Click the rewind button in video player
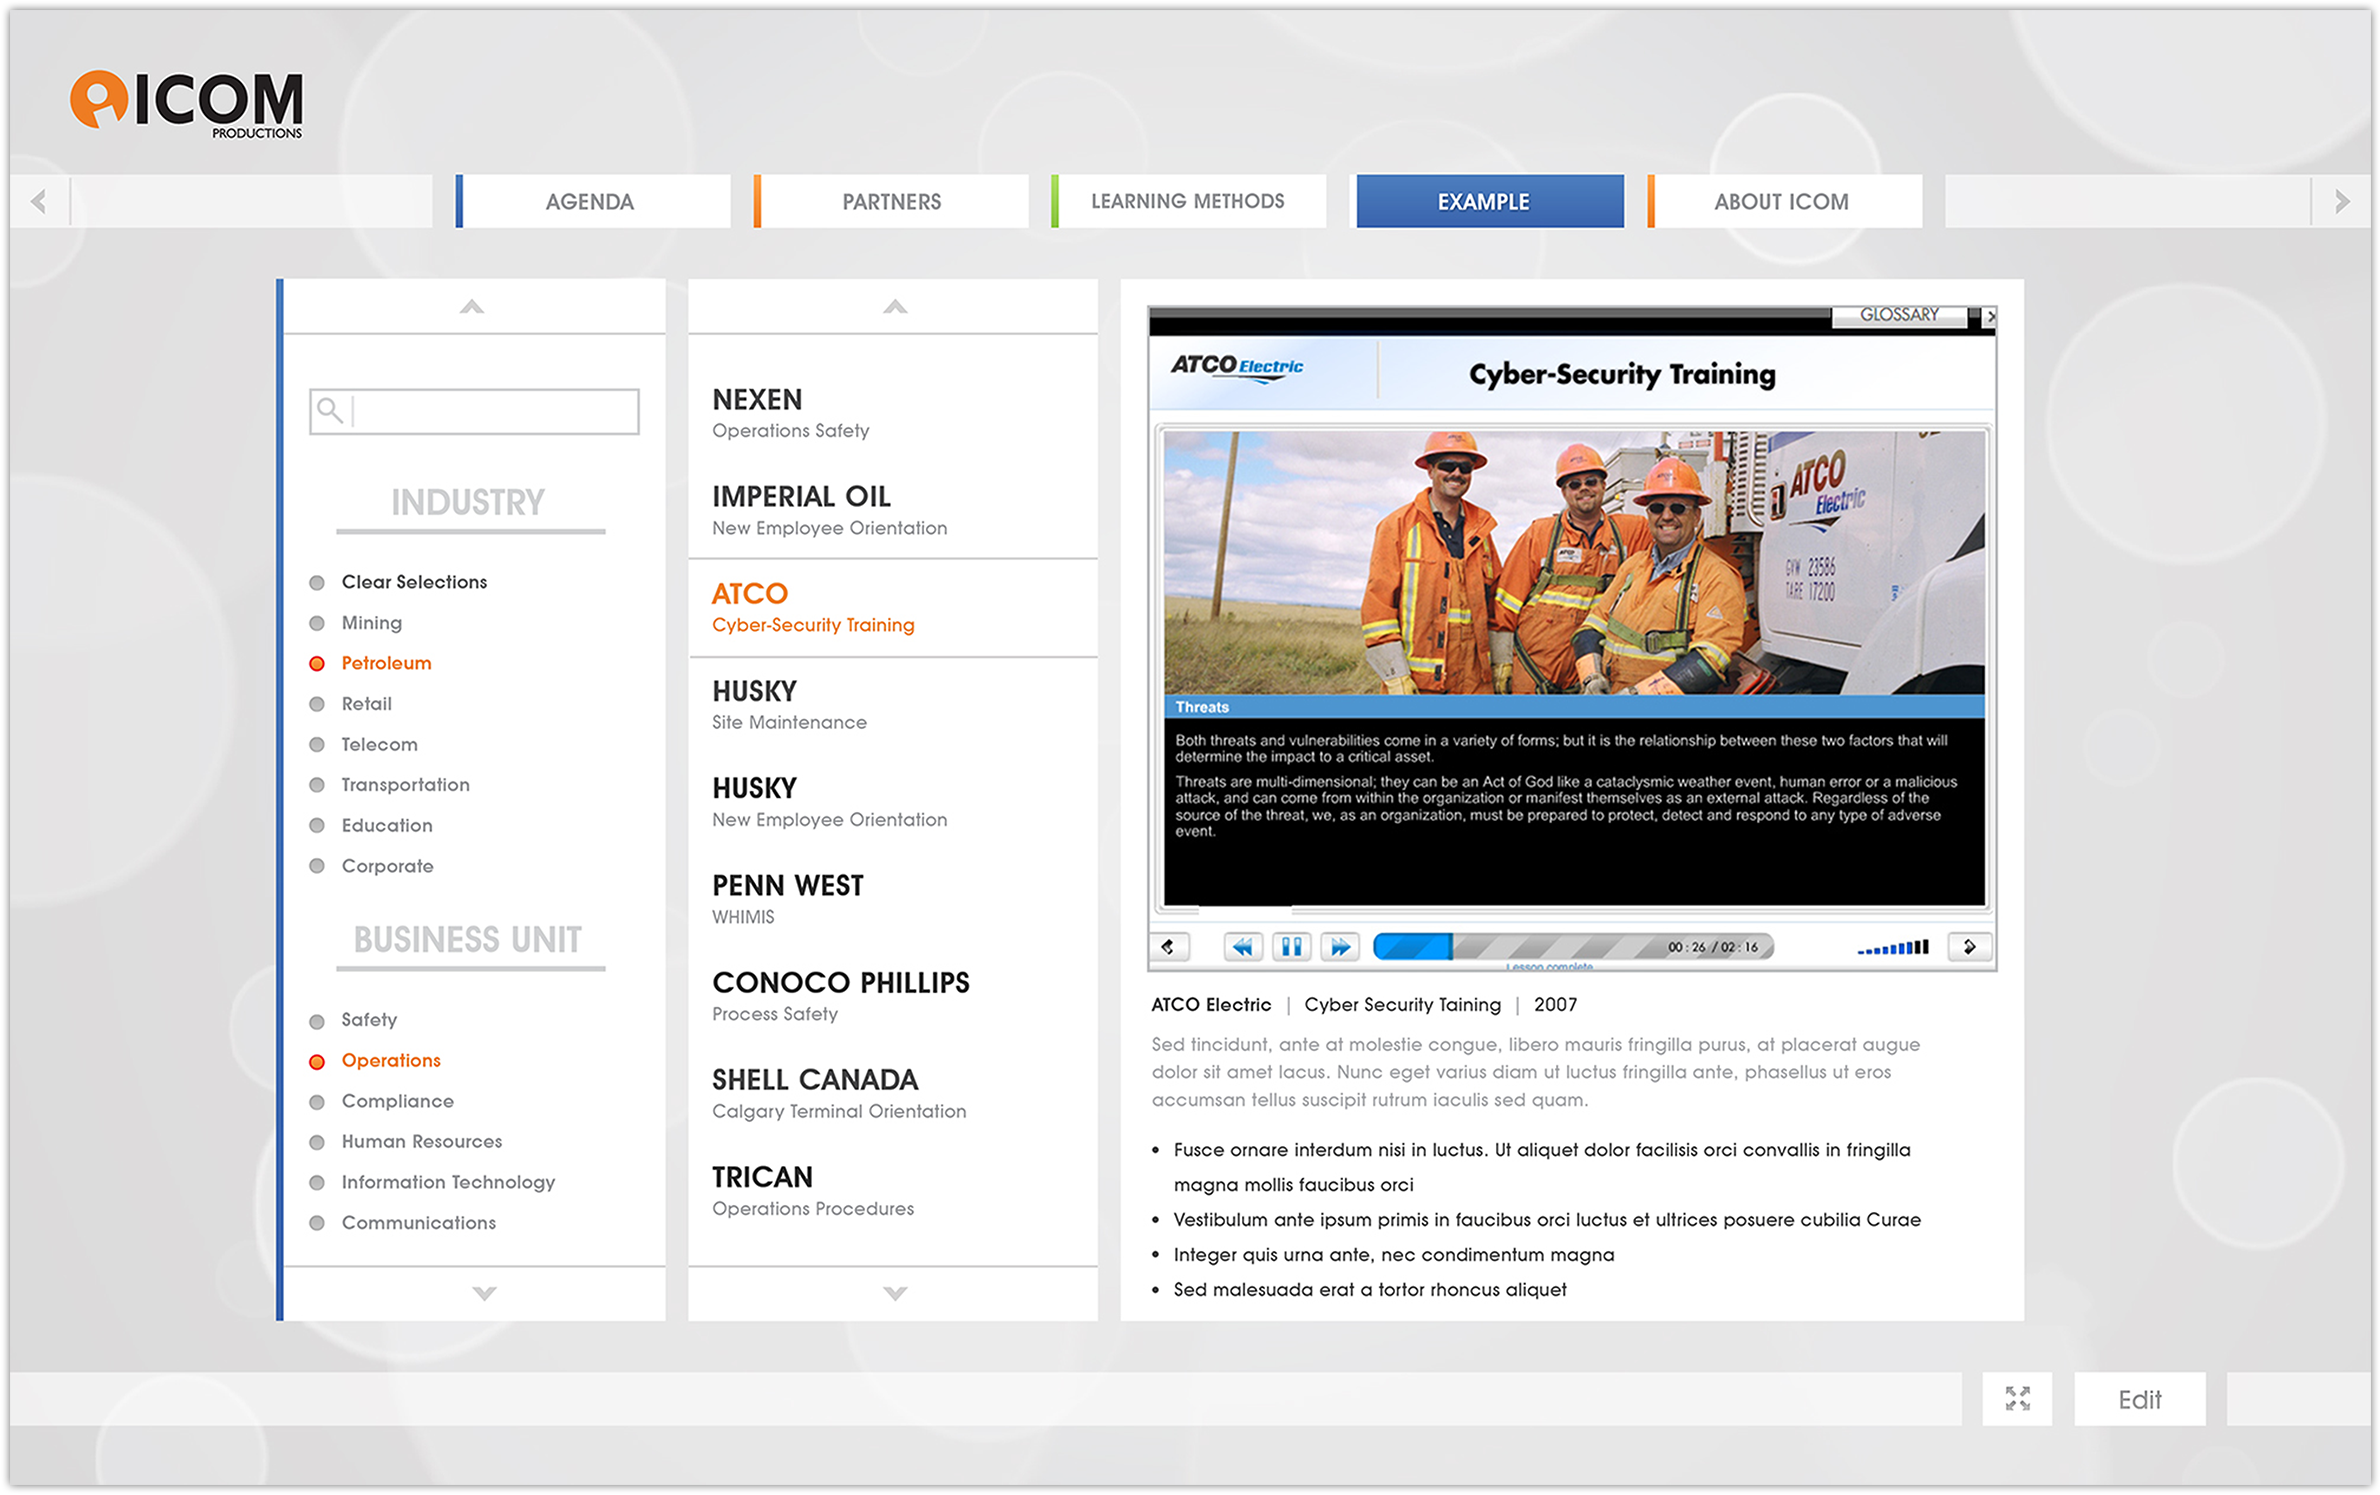The image size is (2380, 1495). pos(1242,947)
